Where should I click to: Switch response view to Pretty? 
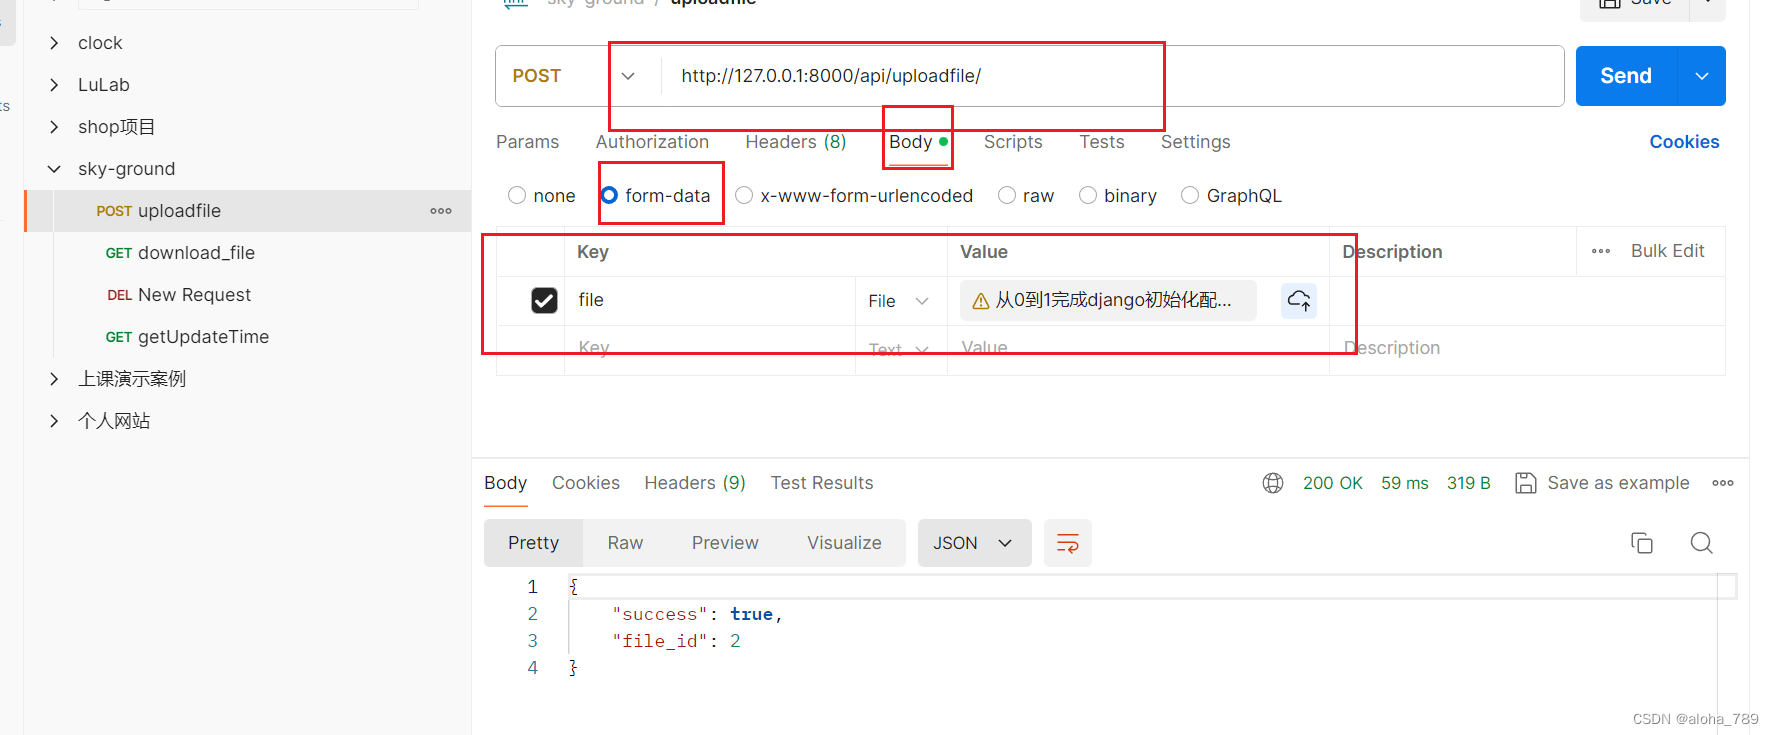(533, 543)
